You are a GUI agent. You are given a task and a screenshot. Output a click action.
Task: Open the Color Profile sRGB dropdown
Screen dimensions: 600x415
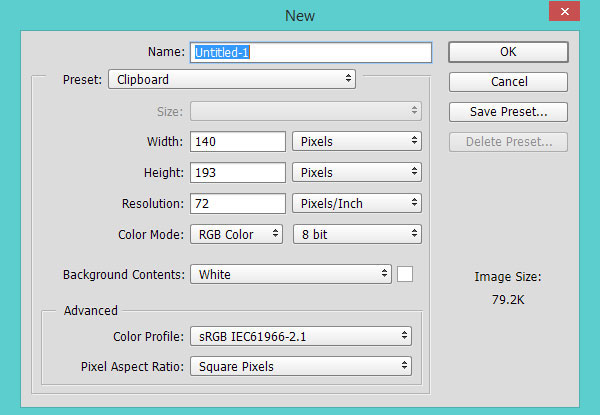pyautogui.click(x=301, y=336)
